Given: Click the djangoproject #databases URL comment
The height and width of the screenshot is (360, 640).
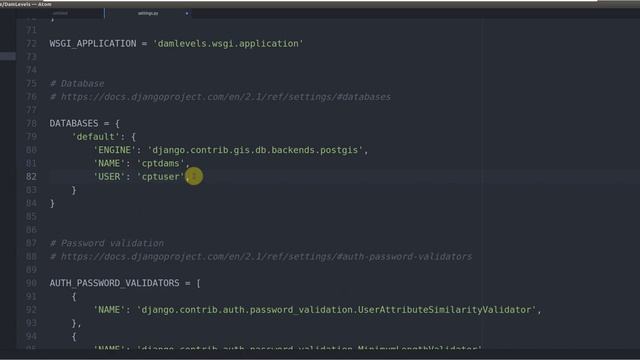Looking at the screenshot, I should 220,97.
